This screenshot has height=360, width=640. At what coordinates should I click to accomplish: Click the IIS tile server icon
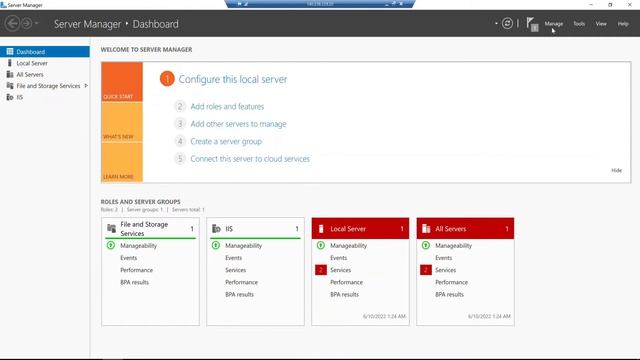tap(216, 229)
